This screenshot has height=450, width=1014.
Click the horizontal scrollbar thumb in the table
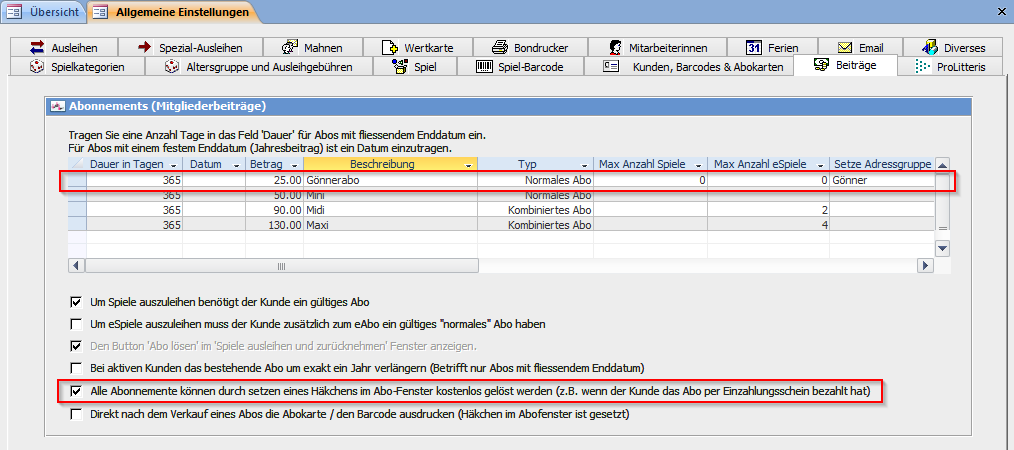point(281,266)
